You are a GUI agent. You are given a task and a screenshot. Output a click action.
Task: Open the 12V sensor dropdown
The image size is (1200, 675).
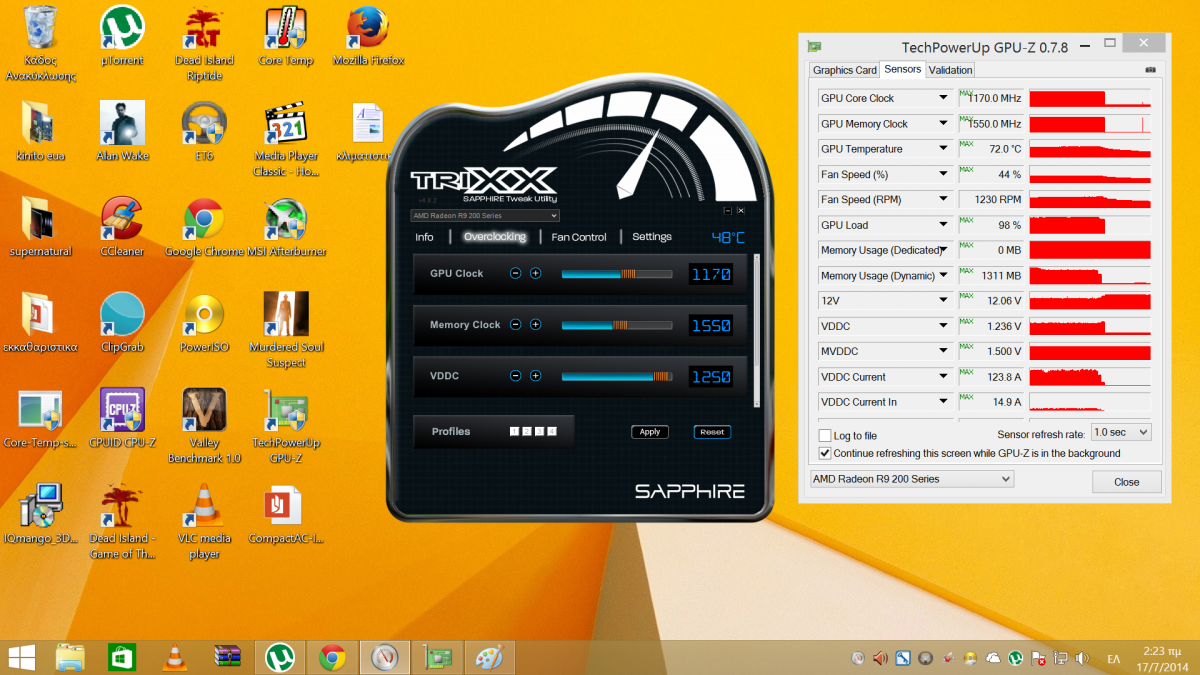point(942,301)
